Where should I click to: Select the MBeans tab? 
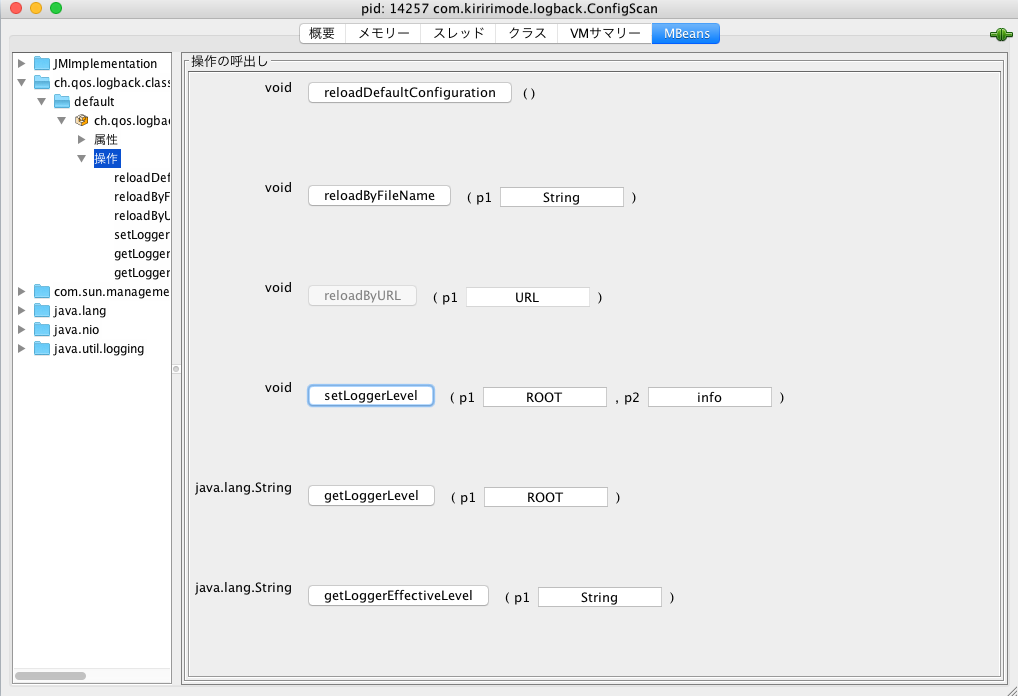(686, 33)
